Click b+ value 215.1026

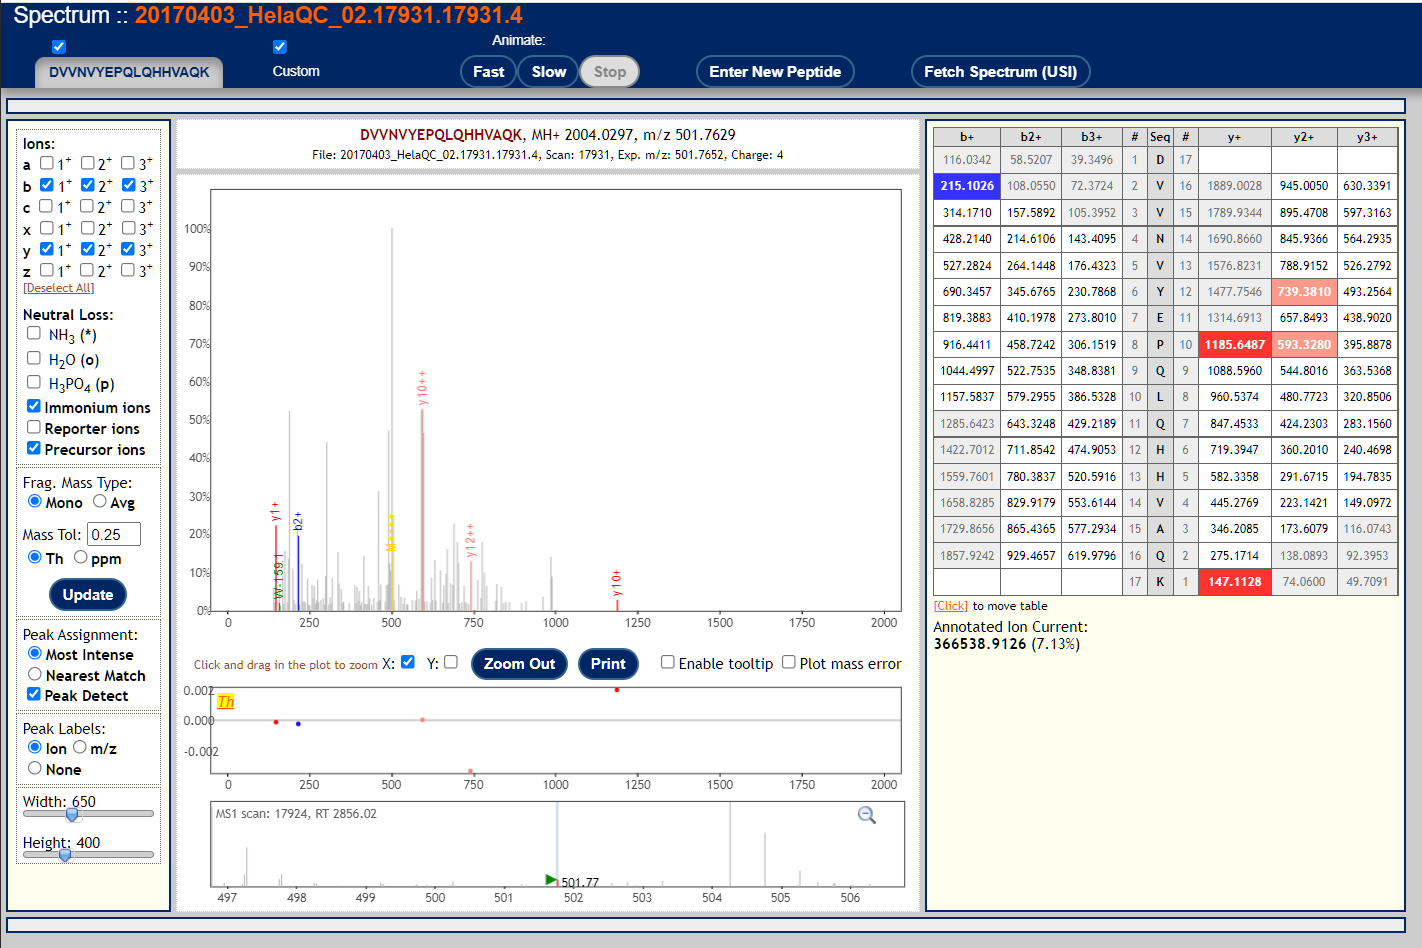tap(967, 186)
